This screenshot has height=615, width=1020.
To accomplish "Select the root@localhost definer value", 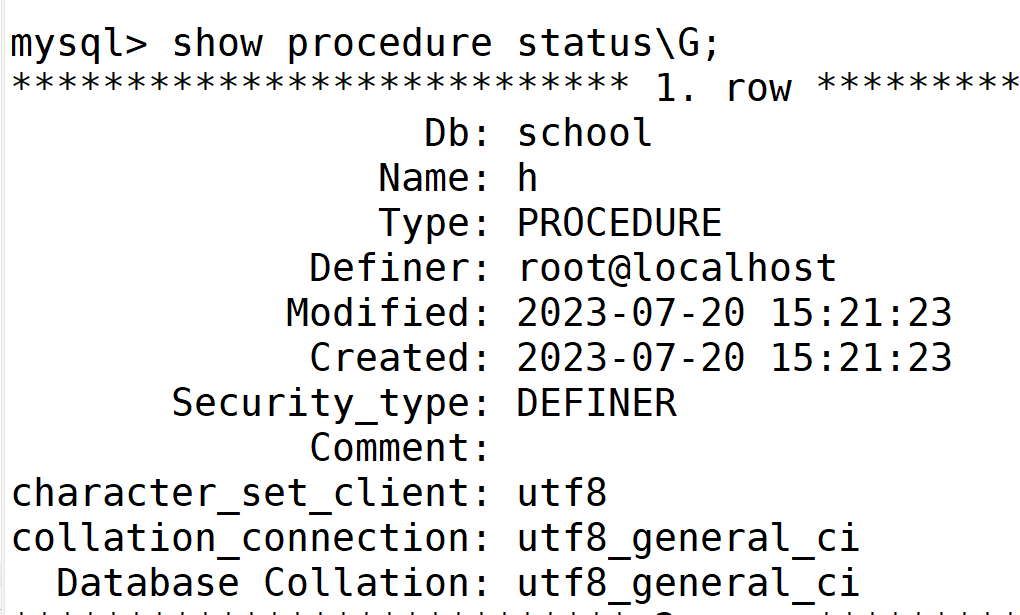I will click(x=676, y=268).
